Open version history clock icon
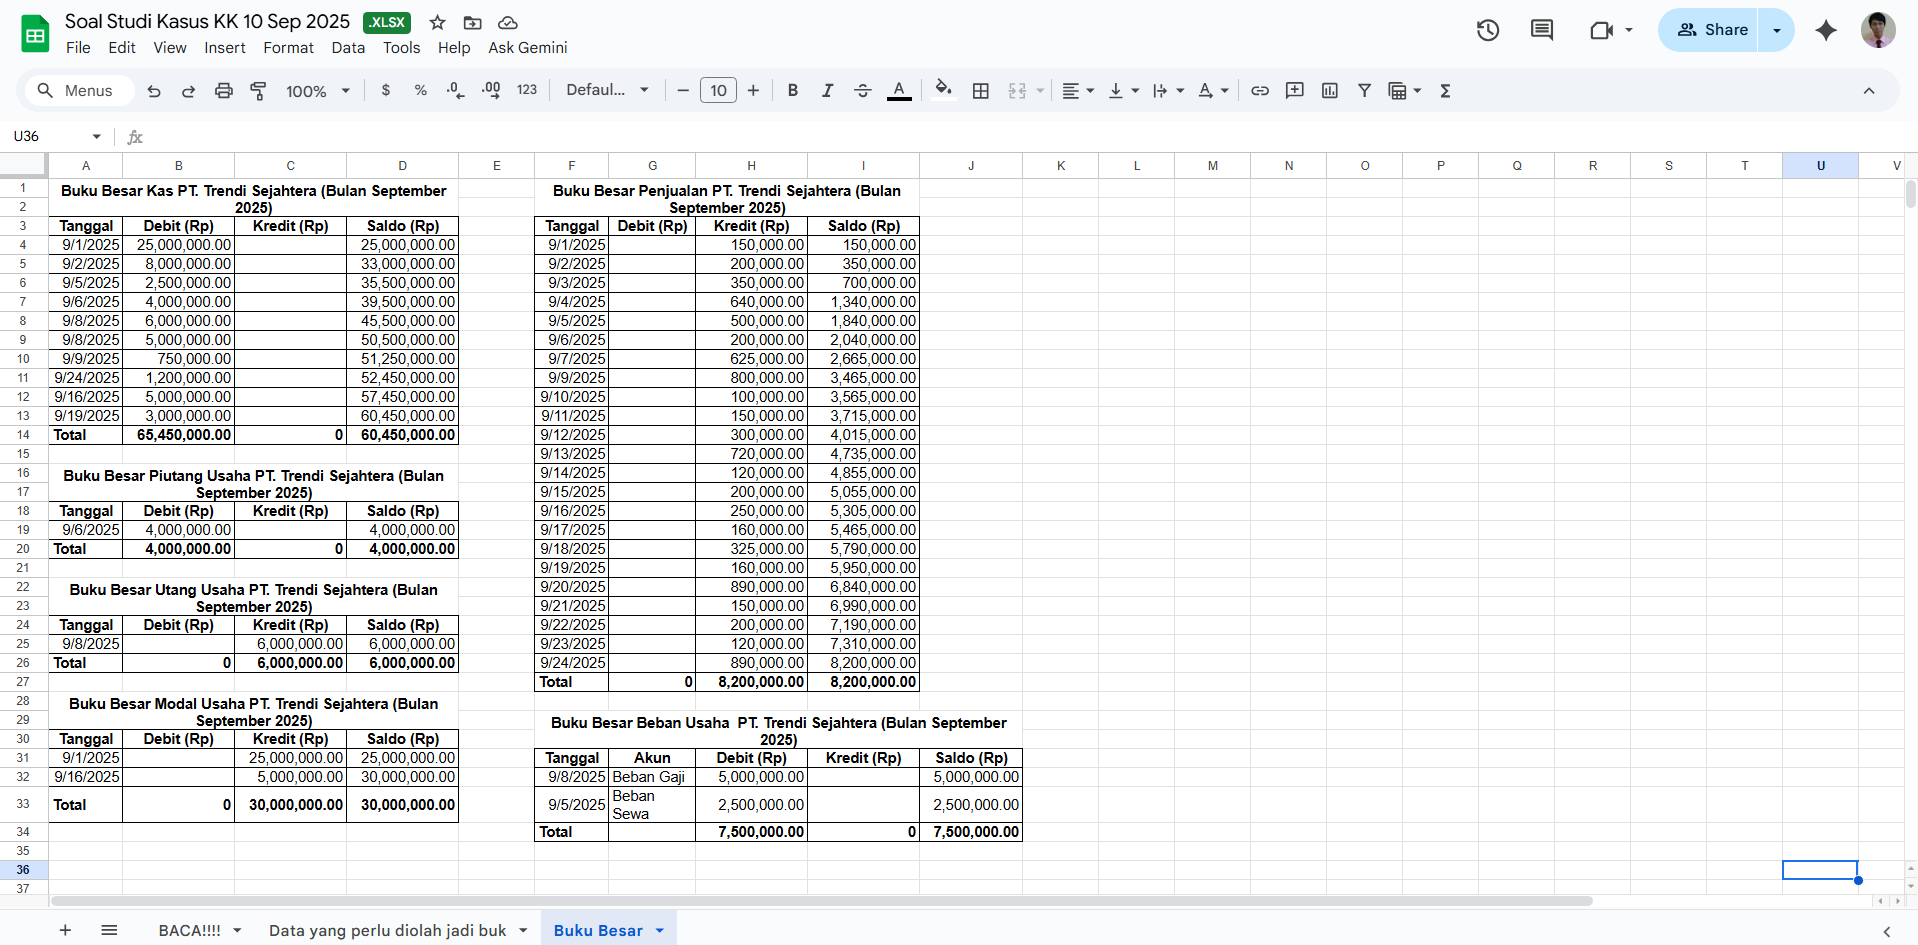This screenshot has height=945, width=1918. pyautogui.click(x=1488, y=30)
